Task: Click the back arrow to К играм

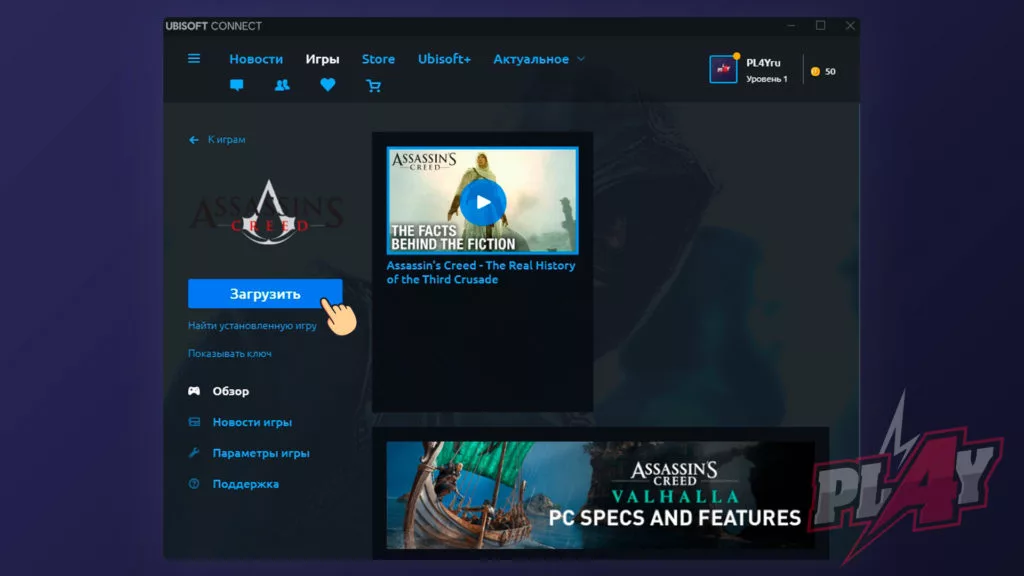Action: tap(194, 140)
